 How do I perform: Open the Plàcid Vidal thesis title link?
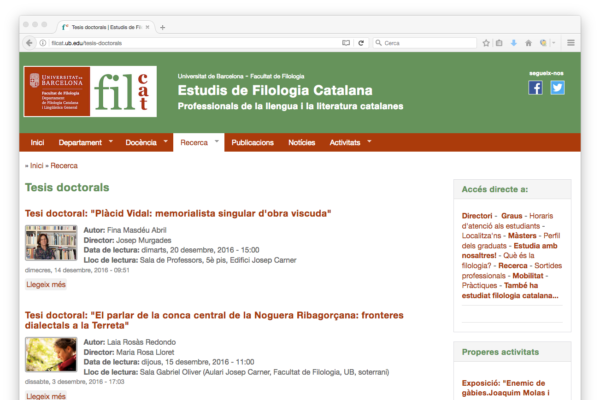[178, 213]
